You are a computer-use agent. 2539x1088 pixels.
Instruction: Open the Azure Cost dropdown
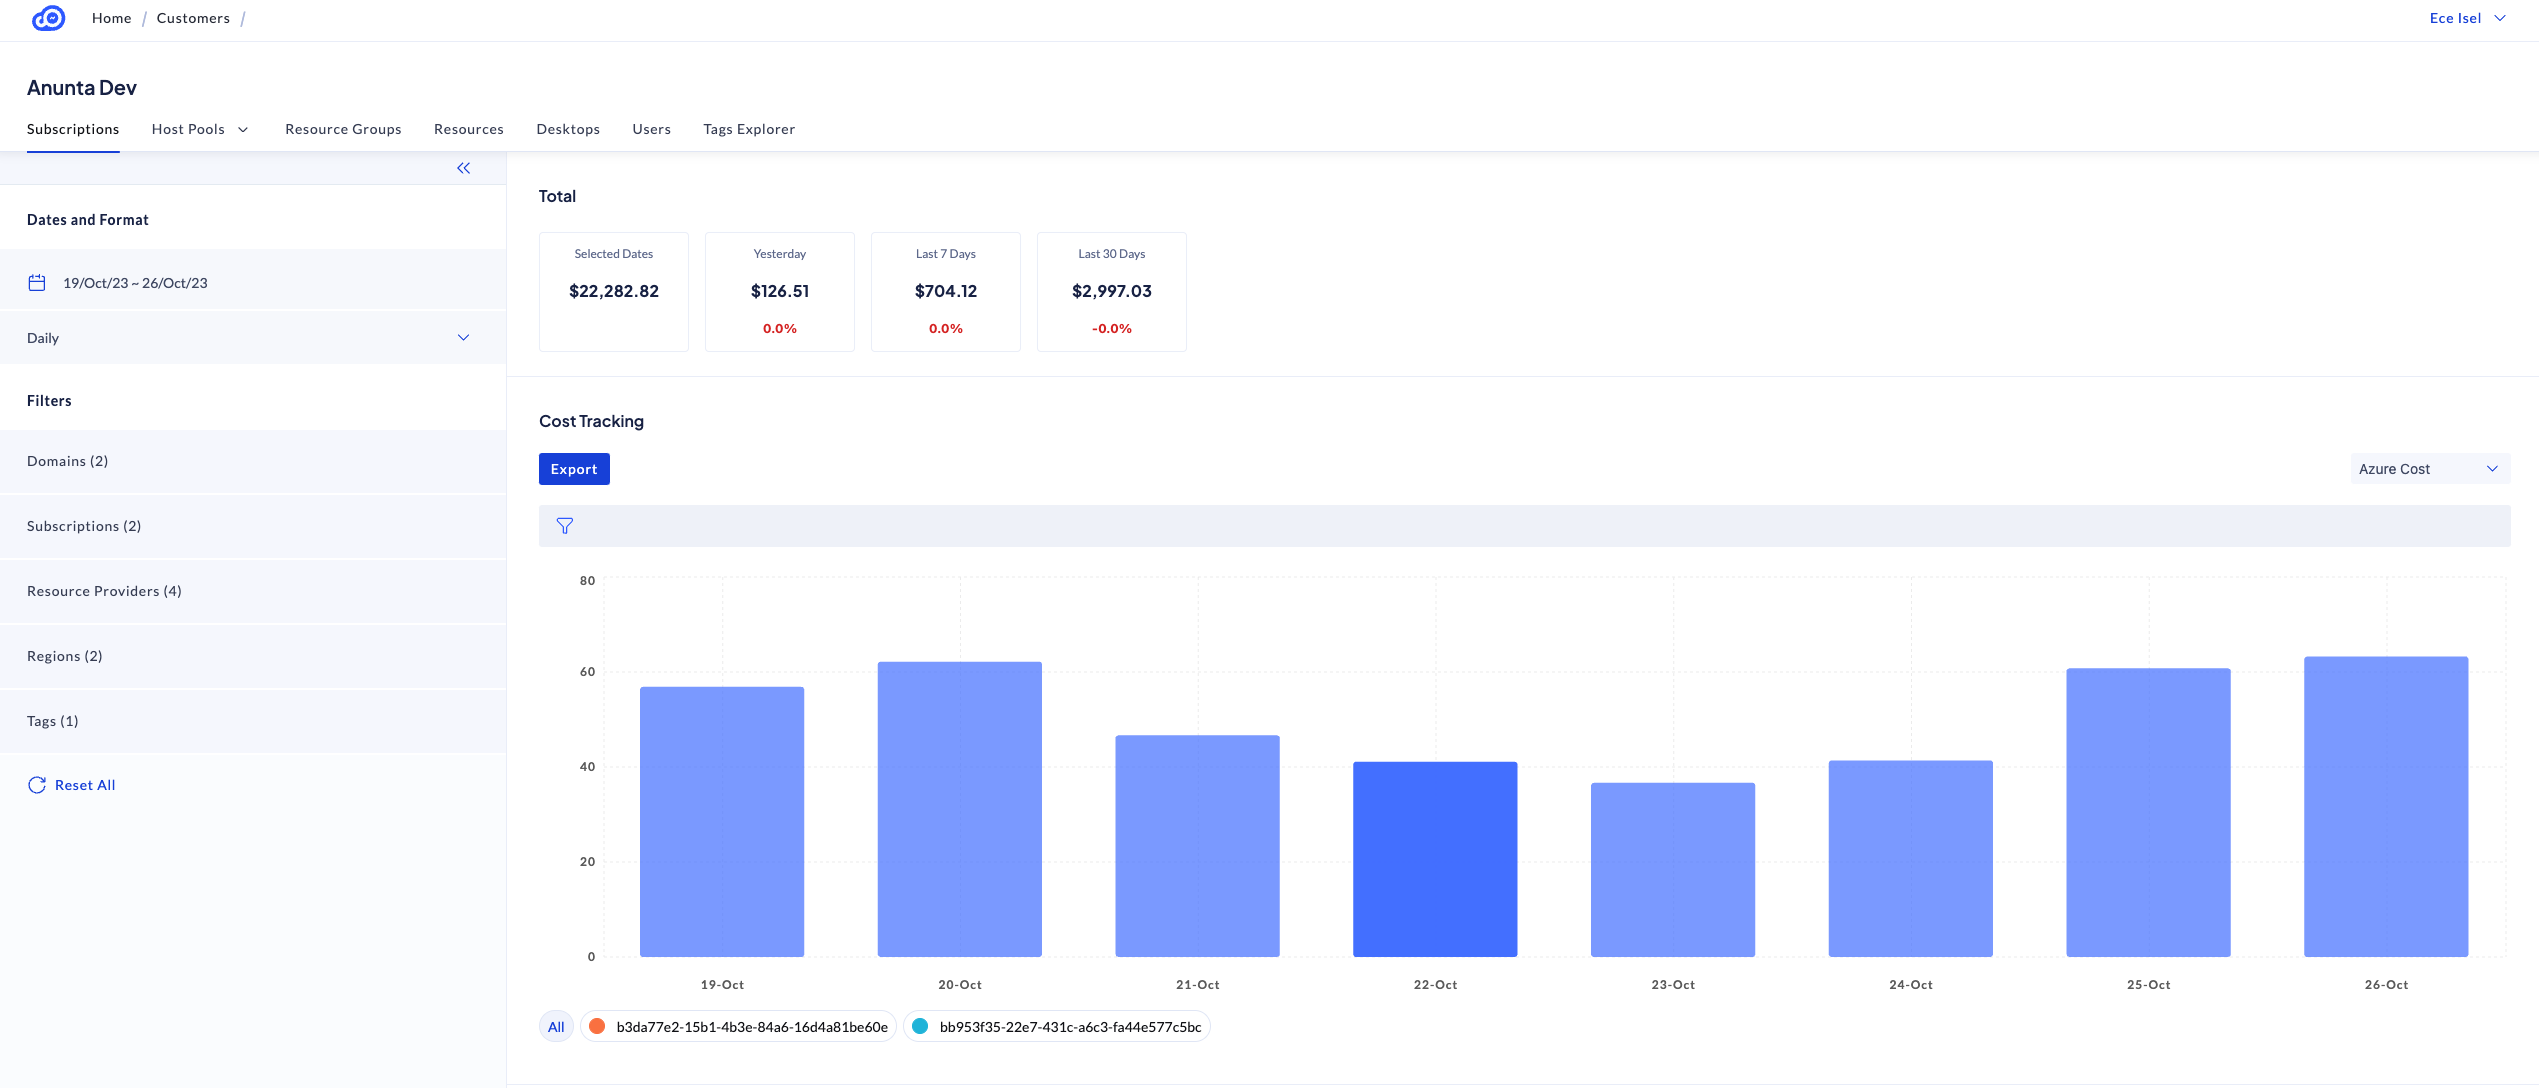(2428, 469)
